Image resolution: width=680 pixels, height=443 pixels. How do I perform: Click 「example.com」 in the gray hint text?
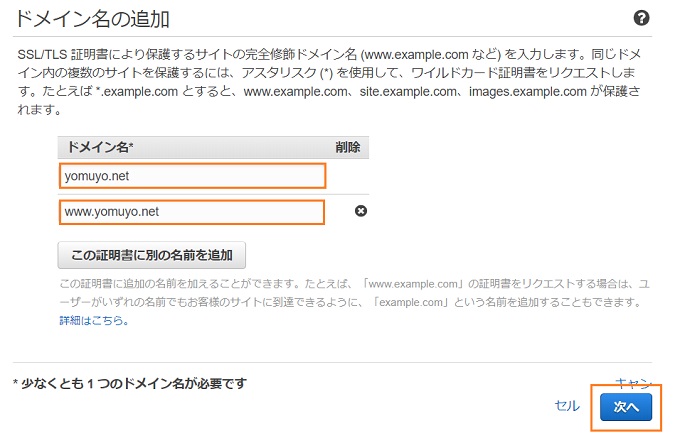tap(410, 302)
